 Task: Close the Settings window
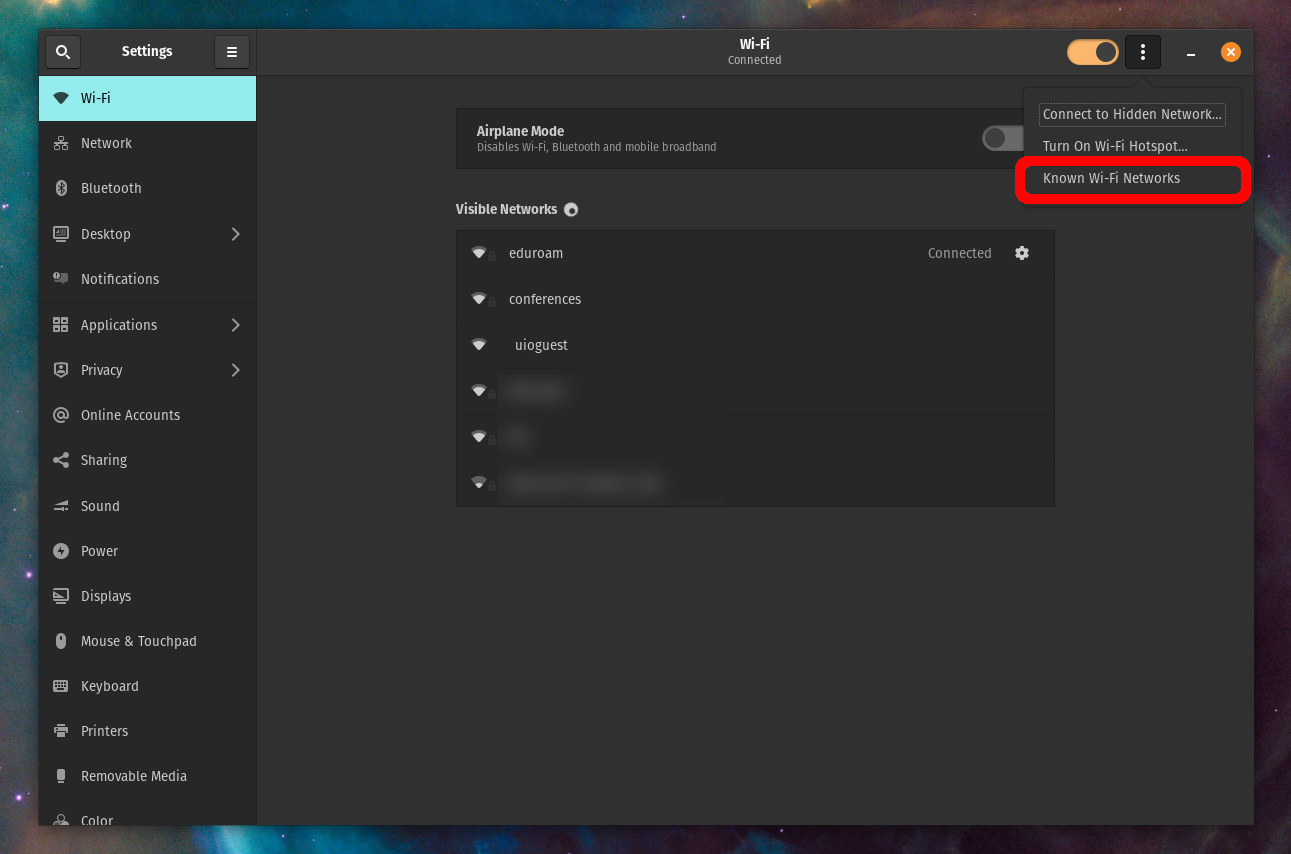(x=1231, y=52)
